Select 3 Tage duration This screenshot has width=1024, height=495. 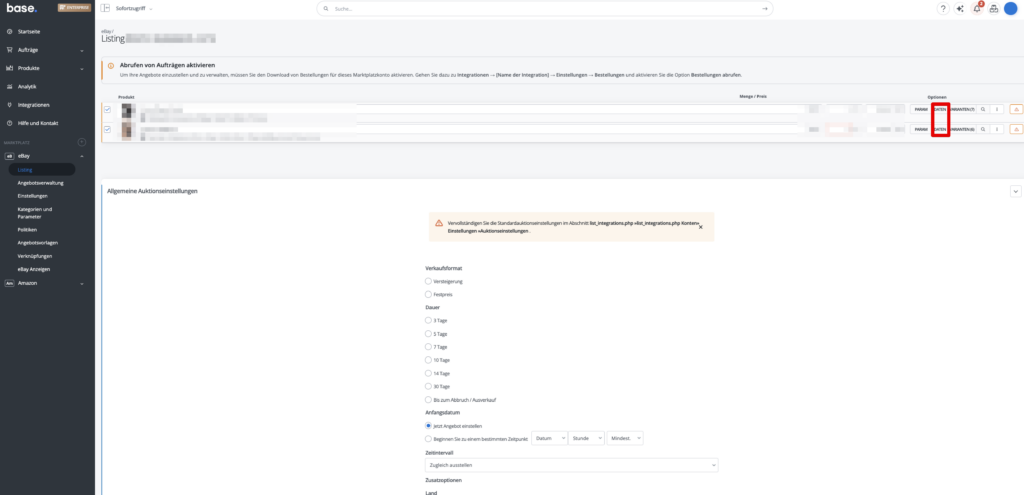[x=428, y=321]
